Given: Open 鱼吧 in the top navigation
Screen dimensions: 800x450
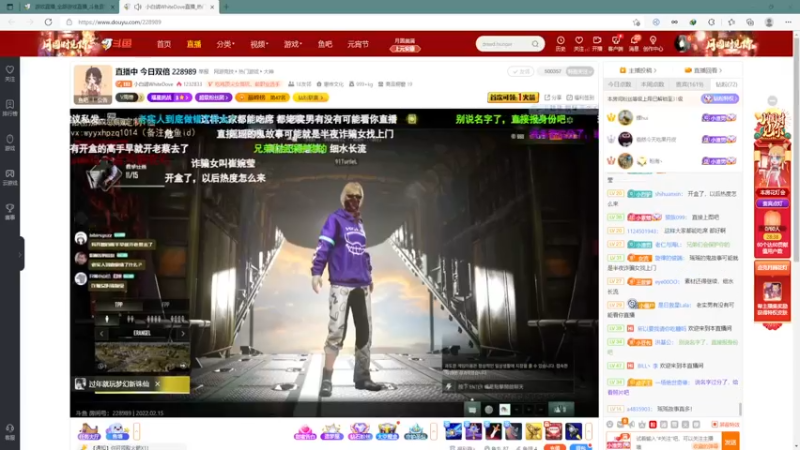Looking at the screenshot, I should point(325,44).
